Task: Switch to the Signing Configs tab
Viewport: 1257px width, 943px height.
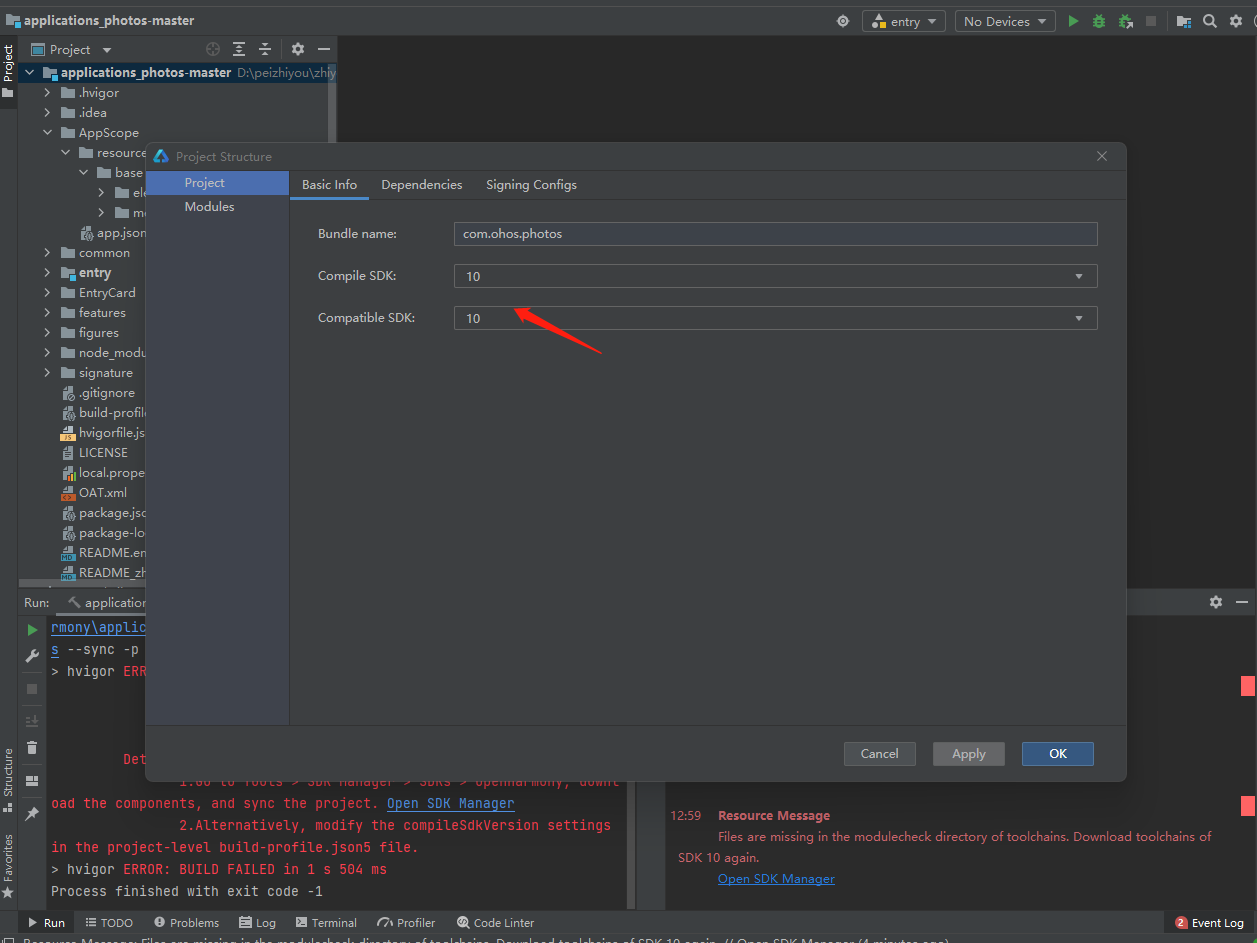Action: 531,185
